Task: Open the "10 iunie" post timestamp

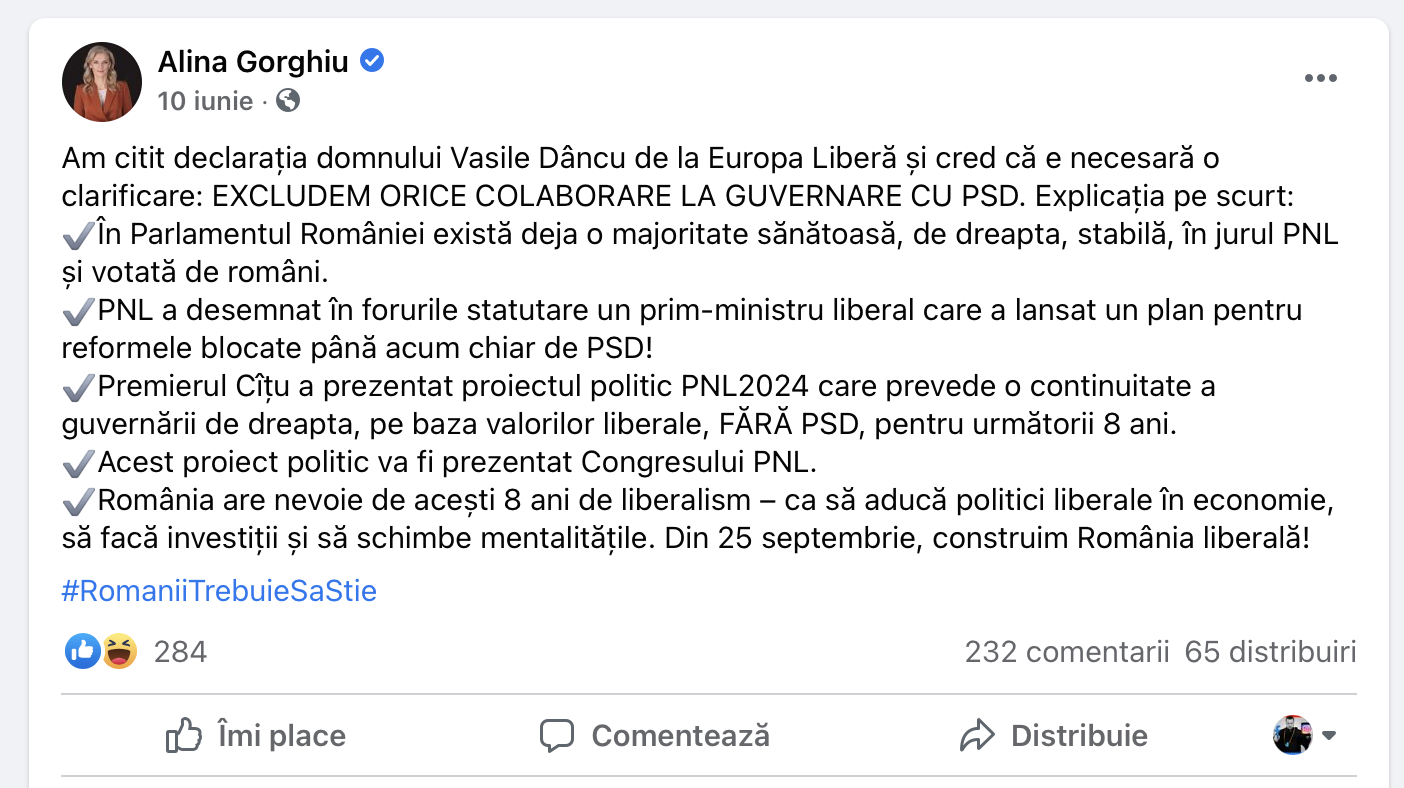Action: (205, 101)
